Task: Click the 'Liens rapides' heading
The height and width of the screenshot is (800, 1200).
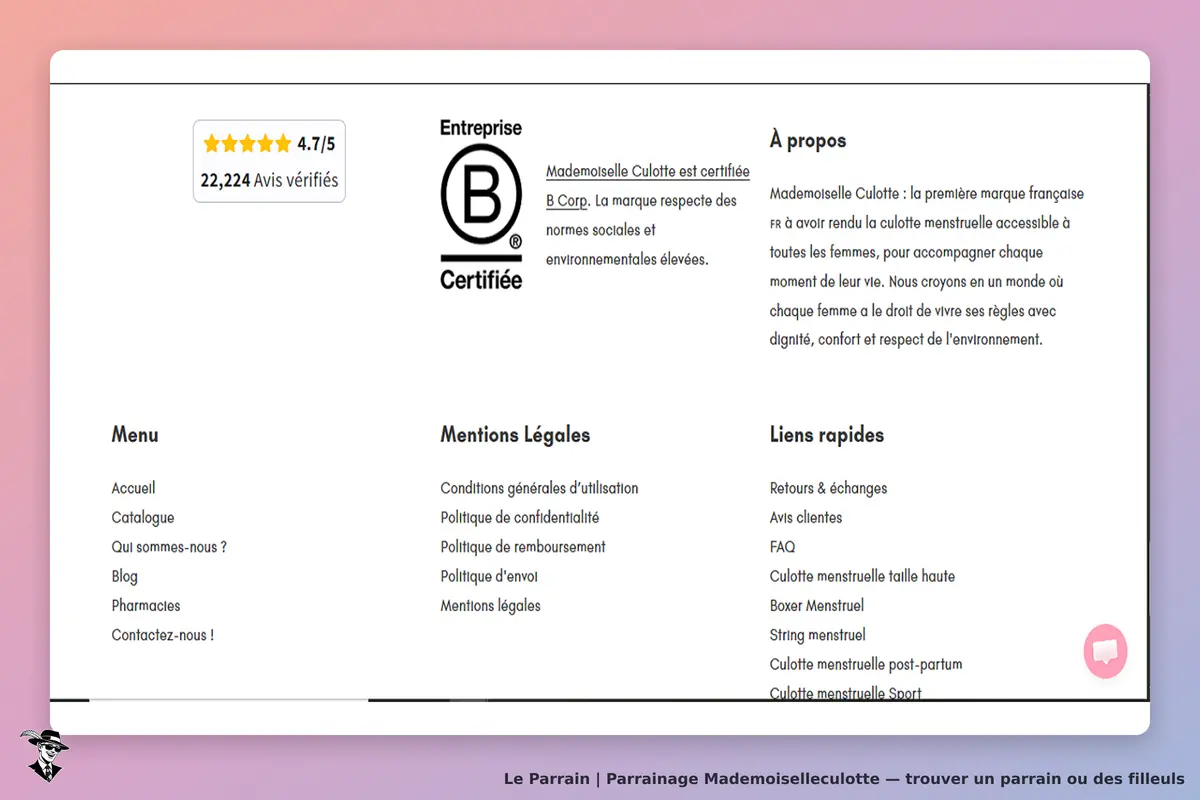Action: pos(827,435)
